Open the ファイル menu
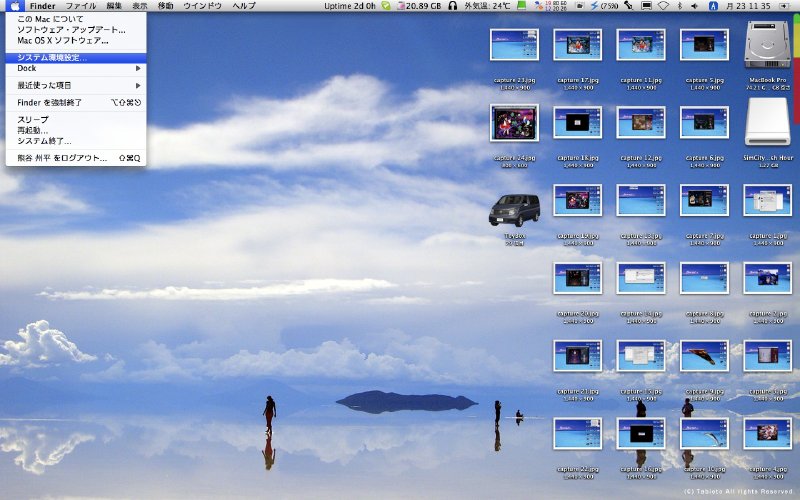The width and height of the screenshot is (800, 500). coord(81,6)
